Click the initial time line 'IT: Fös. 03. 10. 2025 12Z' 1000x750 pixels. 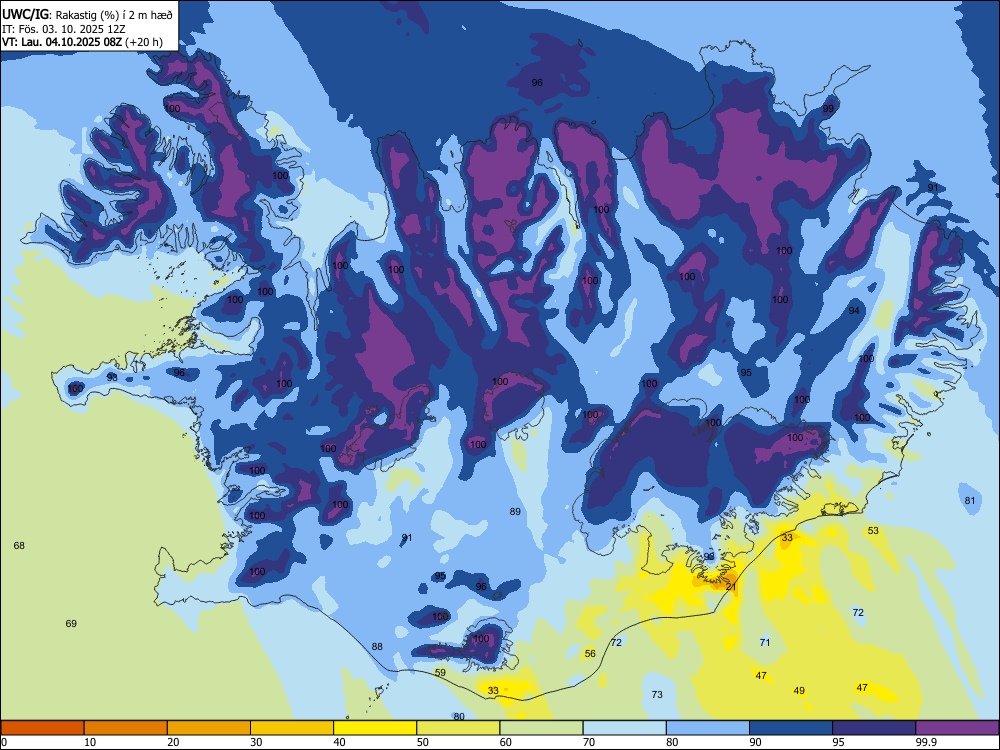(x=64, y=29)
